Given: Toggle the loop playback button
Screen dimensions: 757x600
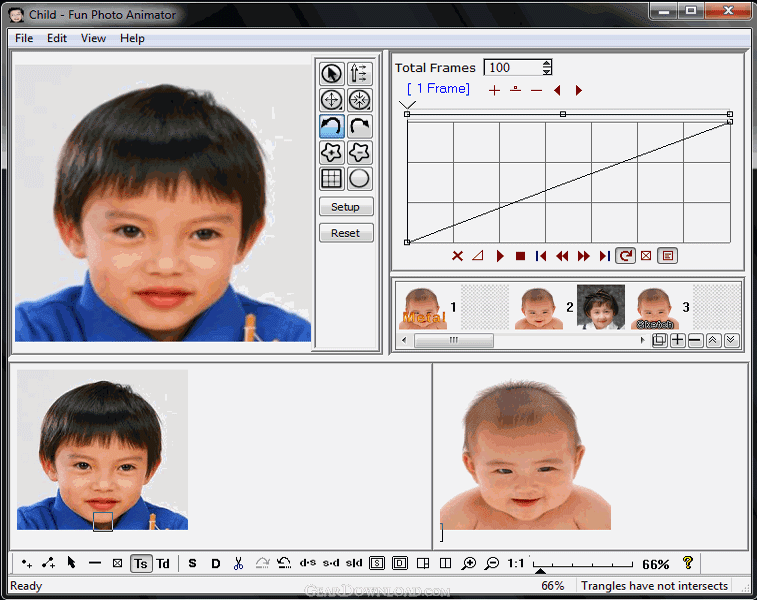Looking at the screenshot, I should coord(625,256).
